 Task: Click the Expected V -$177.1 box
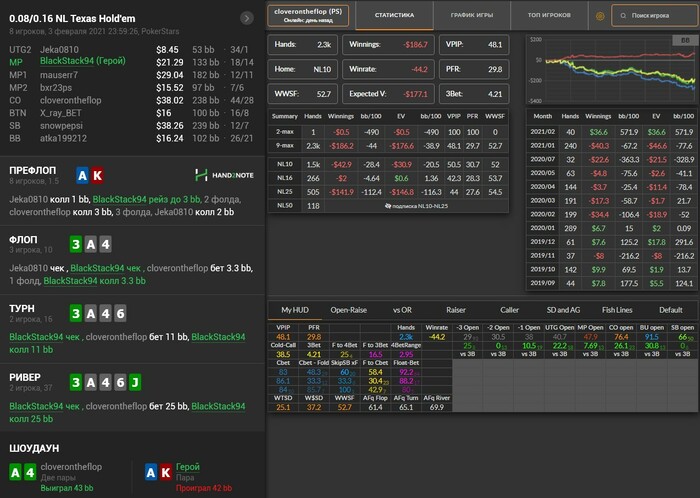point(388,94)
